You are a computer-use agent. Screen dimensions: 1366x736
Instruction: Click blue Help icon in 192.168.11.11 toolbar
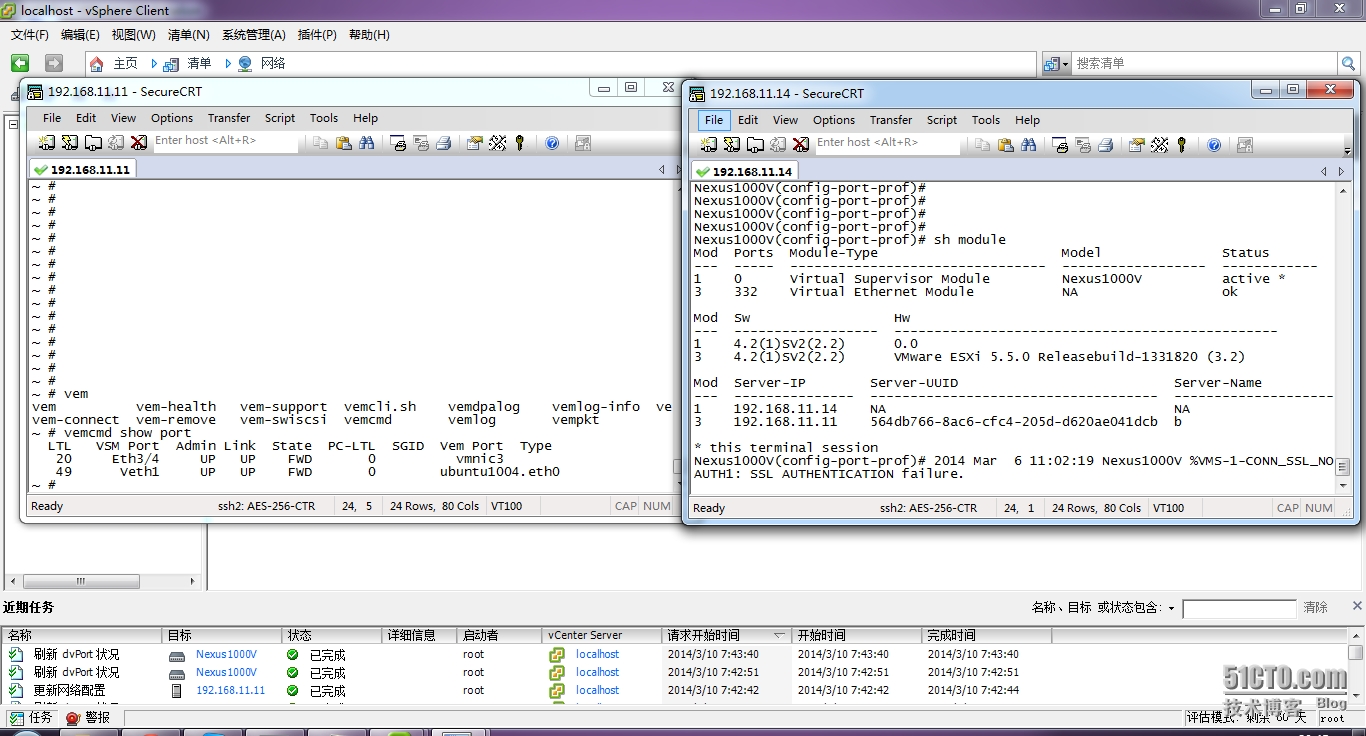552,143
